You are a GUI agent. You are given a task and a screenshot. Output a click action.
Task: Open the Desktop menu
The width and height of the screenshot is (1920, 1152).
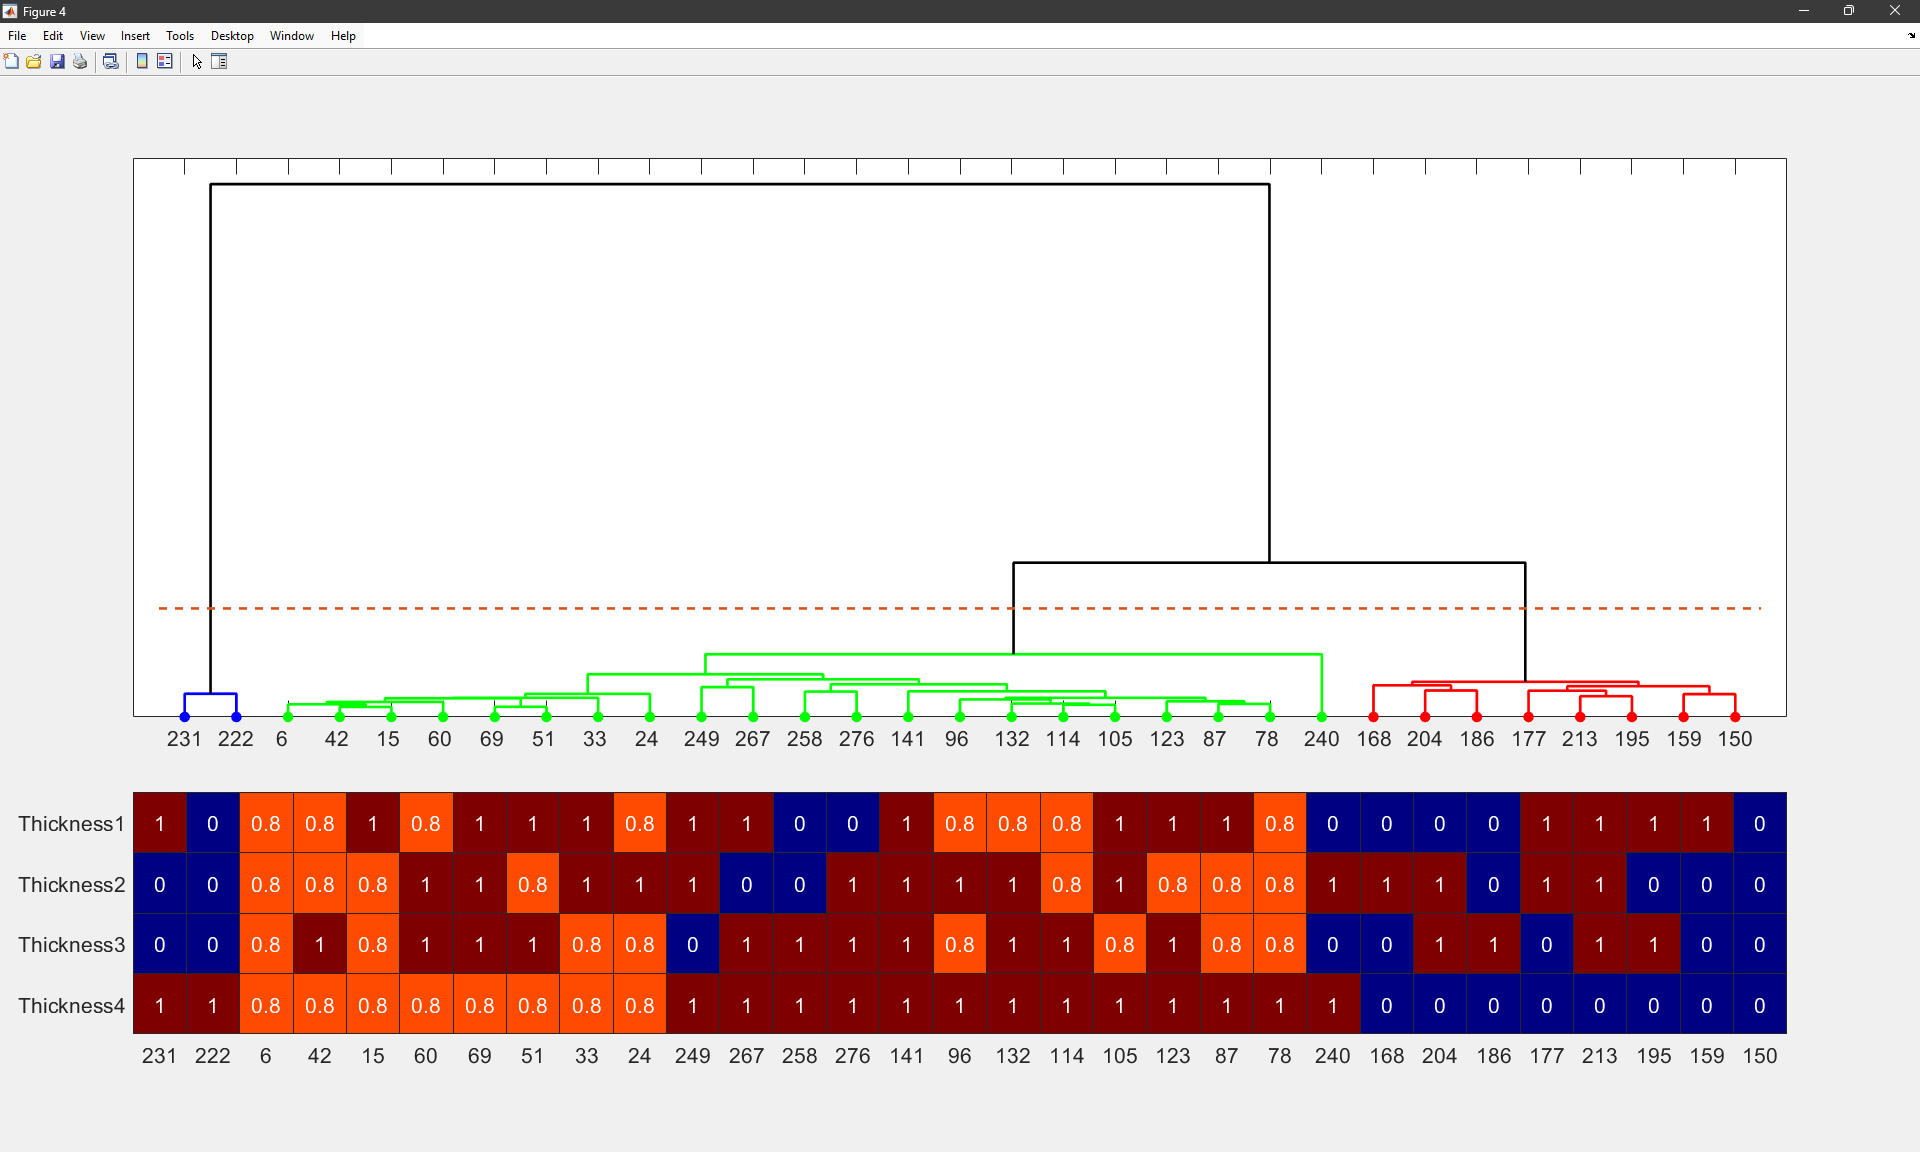coord(232,36)
